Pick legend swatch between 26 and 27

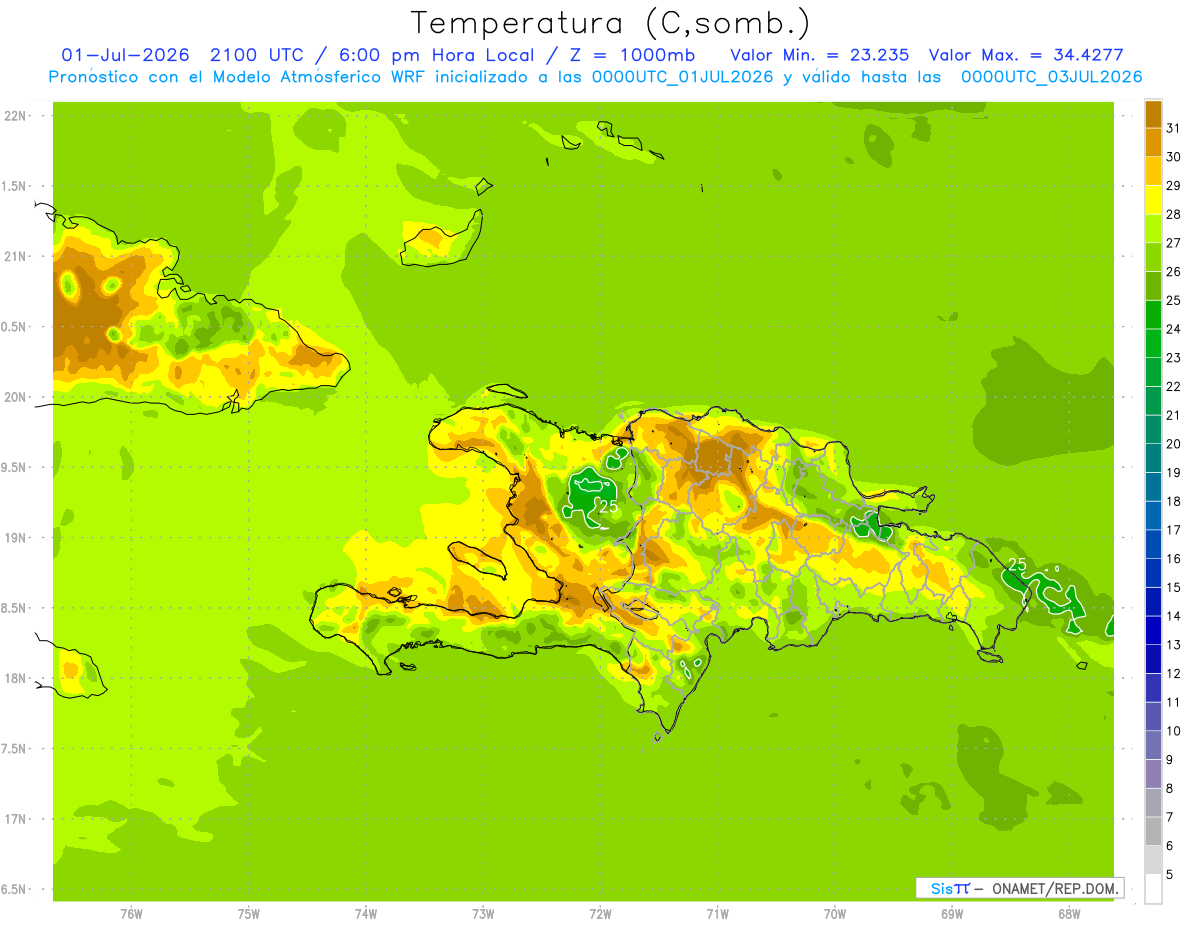[x=1154, y=257]
